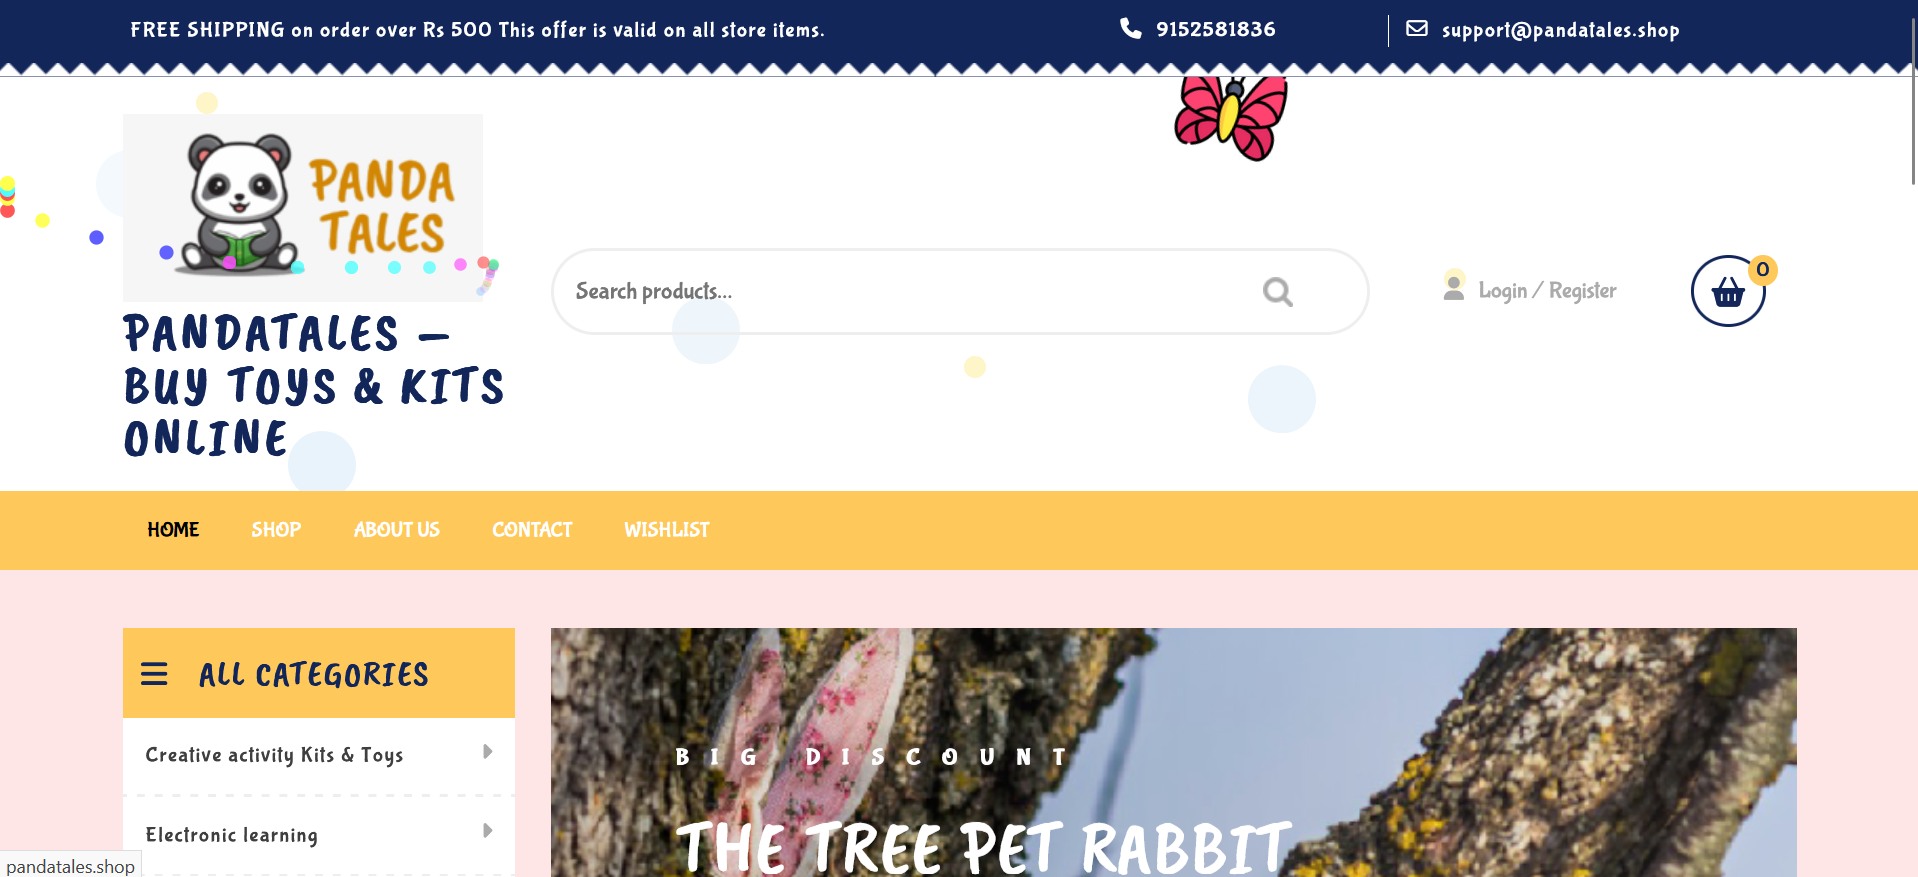Expand the Electronic learning arrow
The width and height of the screenshot is (1918, 877).
tap(487, 831)
